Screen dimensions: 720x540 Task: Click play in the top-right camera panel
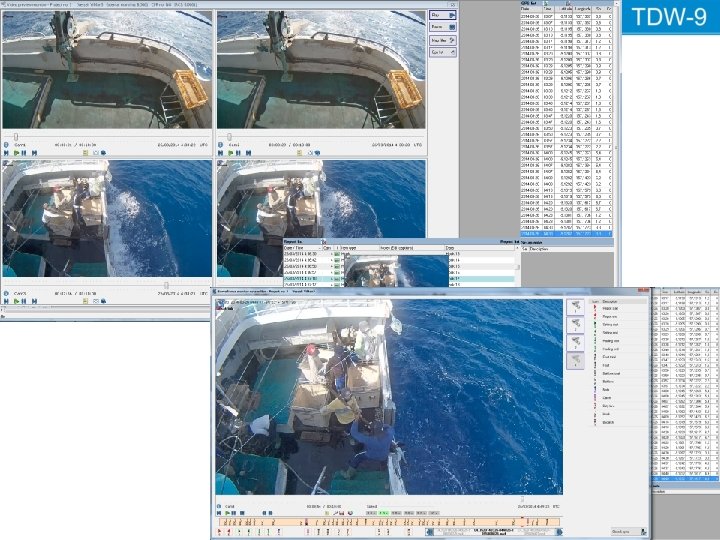click(x=231, y=153)
